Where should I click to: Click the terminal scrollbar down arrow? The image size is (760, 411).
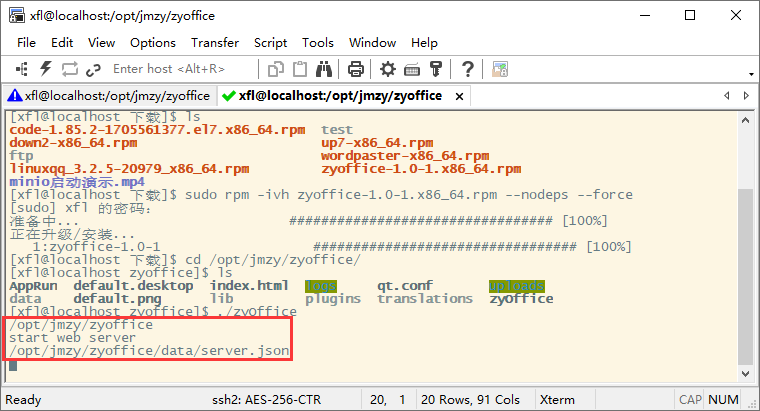click(x=745, y=374)
